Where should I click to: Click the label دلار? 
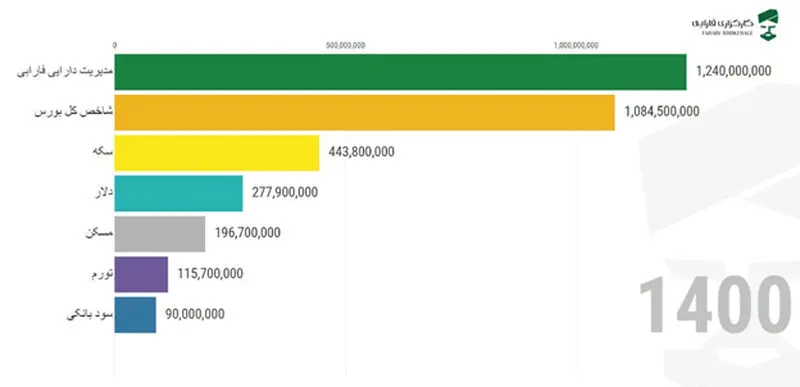coord(104,193)
